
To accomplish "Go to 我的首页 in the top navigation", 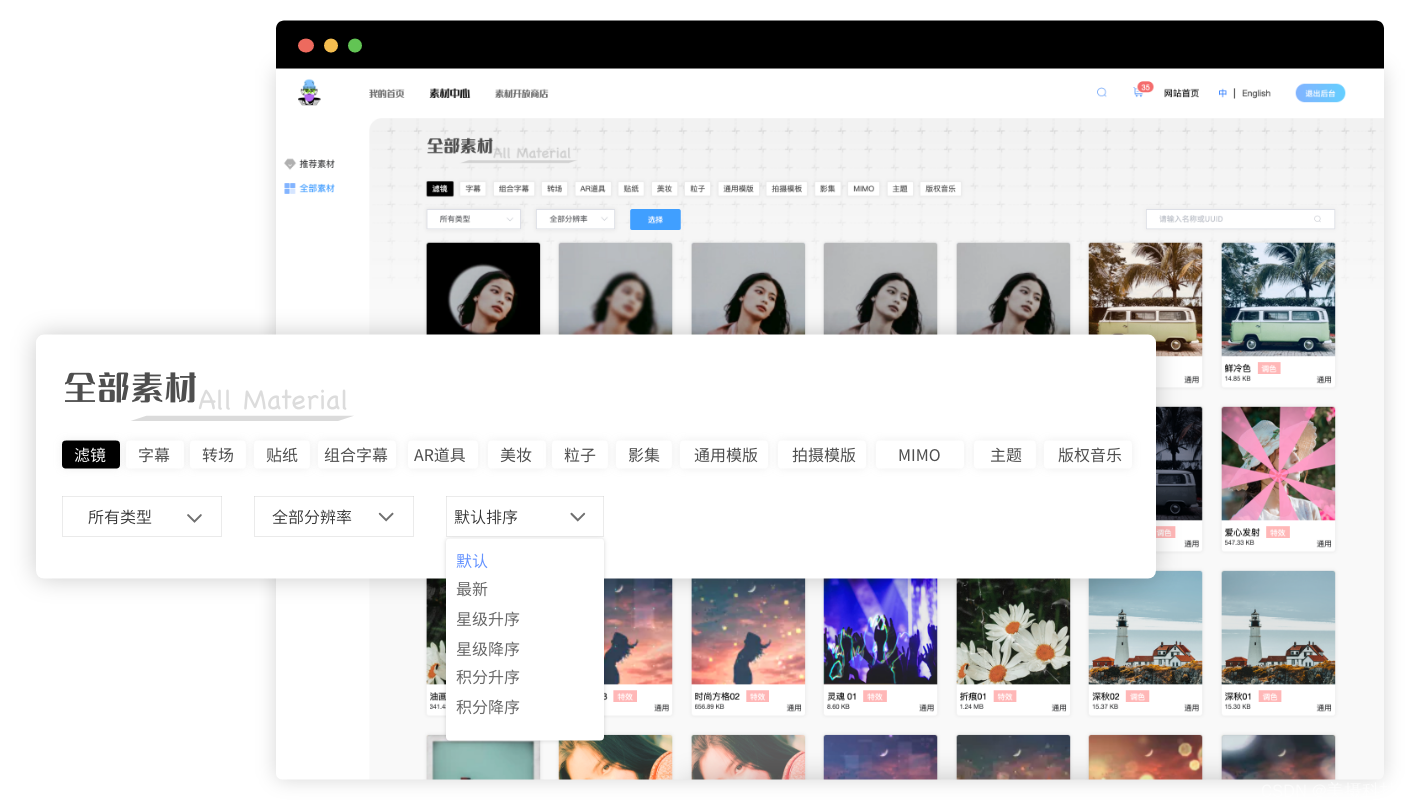I will (x=386, y=93).
